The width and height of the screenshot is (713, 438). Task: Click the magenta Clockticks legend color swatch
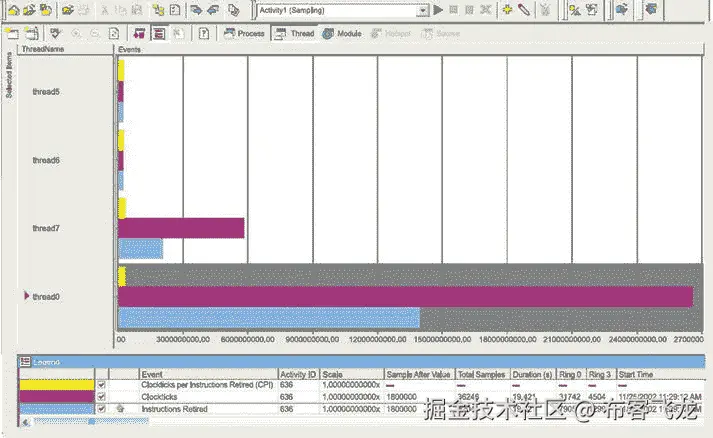(56, 396)
